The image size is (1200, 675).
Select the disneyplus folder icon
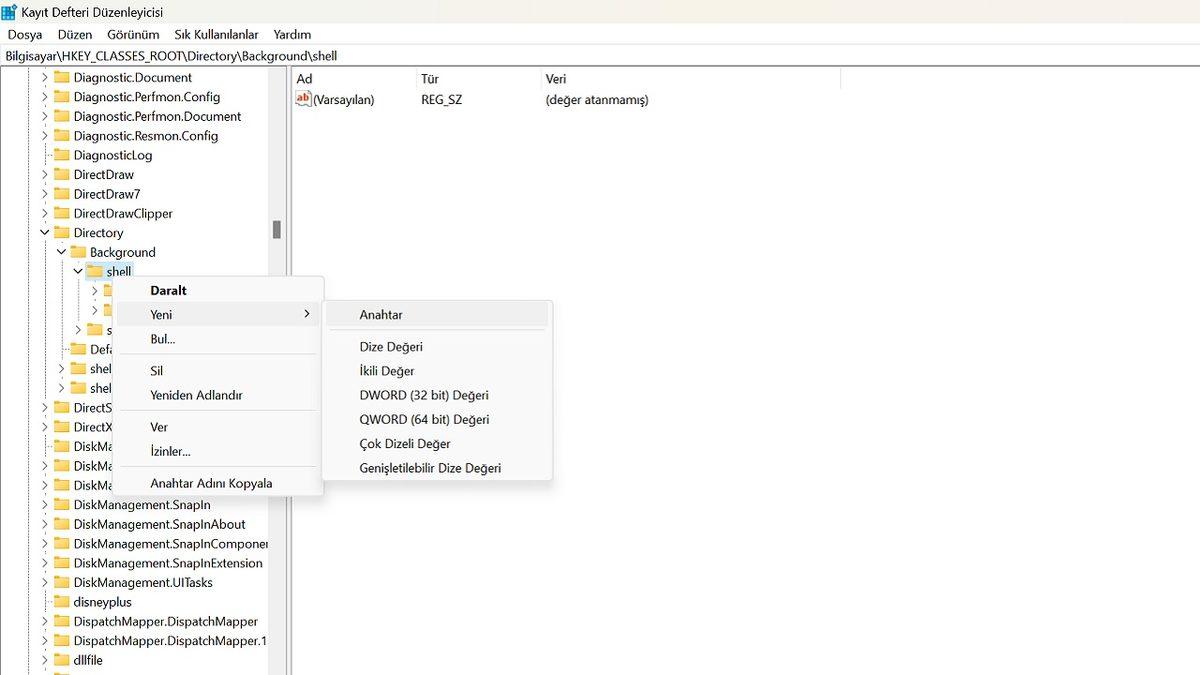click(61, 602)
